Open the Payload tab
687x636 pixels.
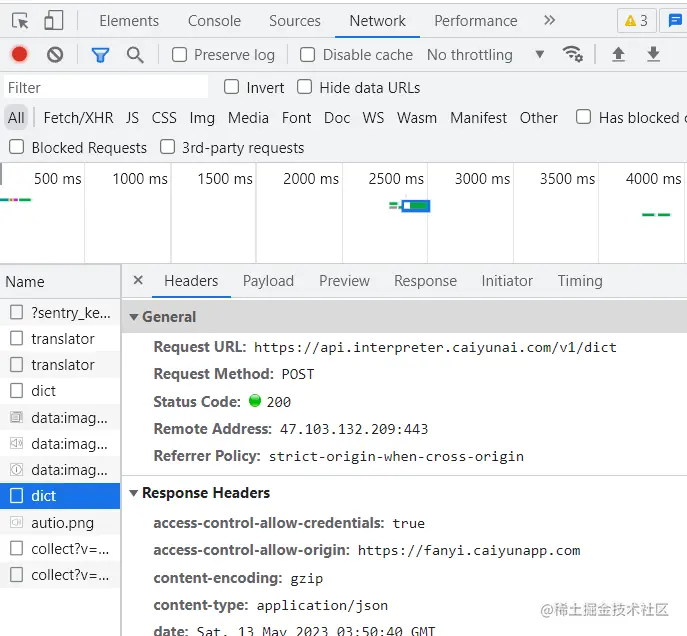click(x=269, y=281)
